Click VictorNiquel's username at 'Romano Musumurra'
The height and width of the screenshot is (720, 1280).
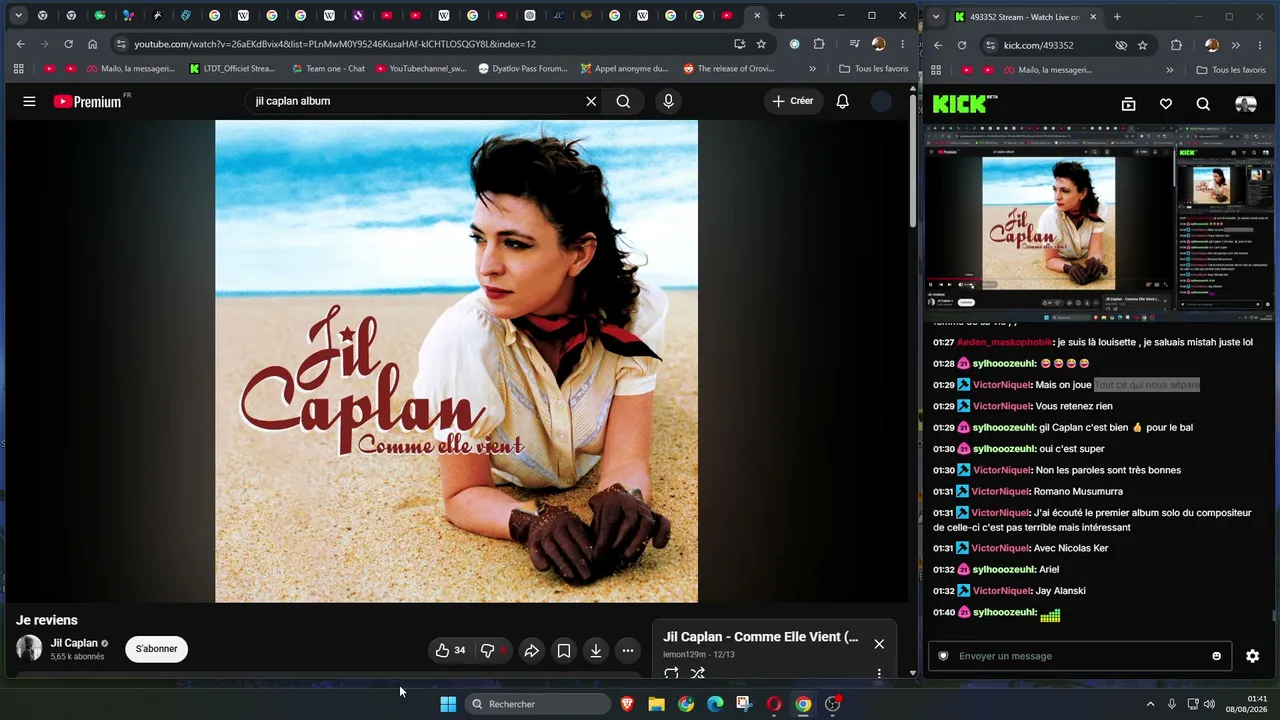point(1001,491)
